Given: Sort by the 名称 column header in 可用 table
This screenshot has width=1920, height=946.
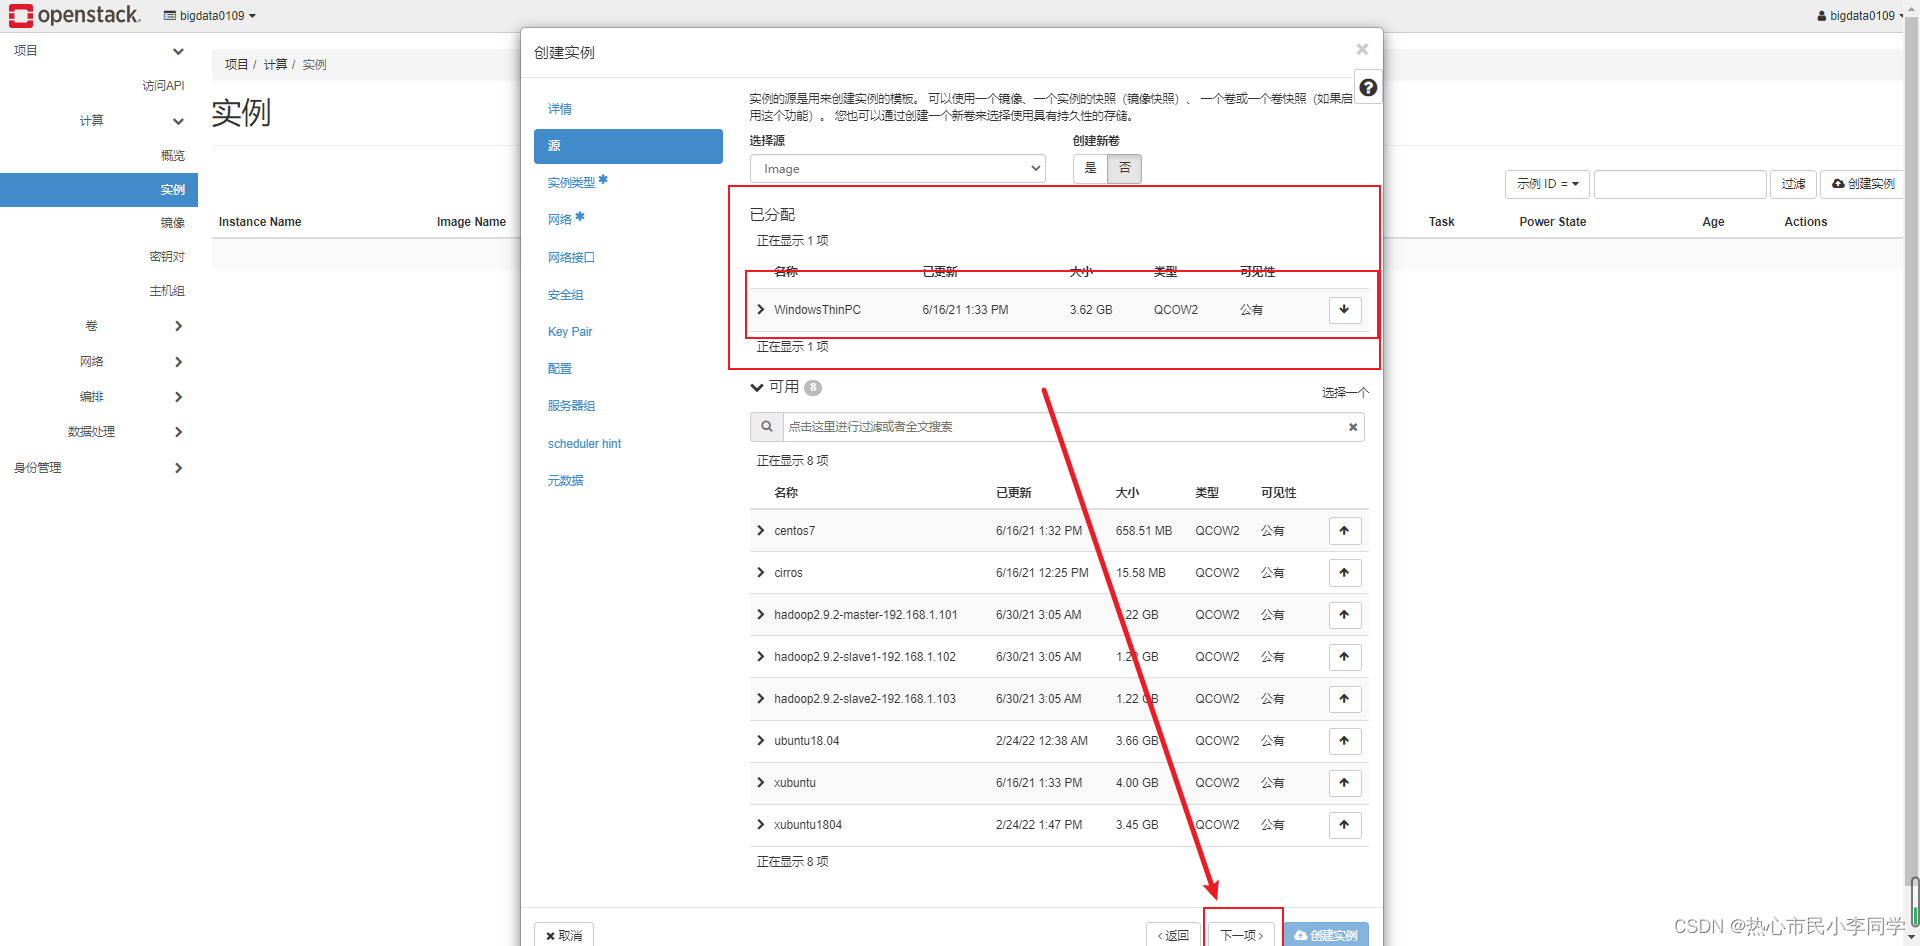Looking at the screenshot, I should click(x=786, y=493).
